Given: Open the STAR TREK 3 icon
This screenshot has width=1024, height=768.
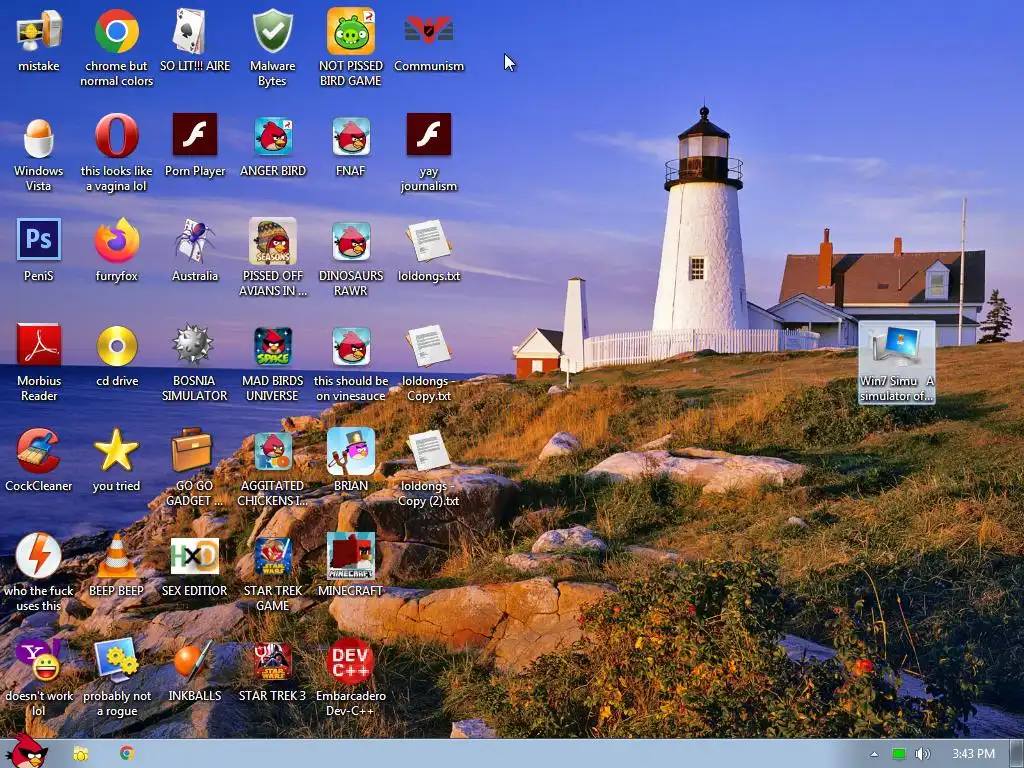Looking at the screenshot, I should click(272, 662).
